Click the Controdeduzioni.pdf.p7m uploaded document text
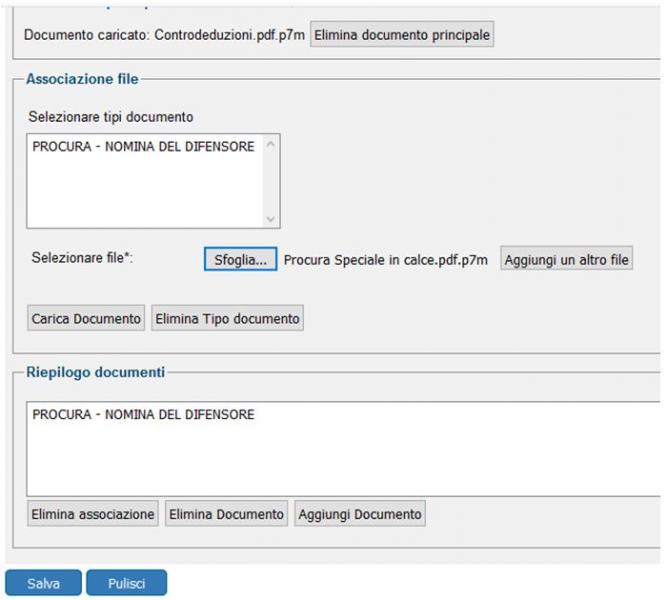Viewport: 667px width, 600px height. point(229,34)
